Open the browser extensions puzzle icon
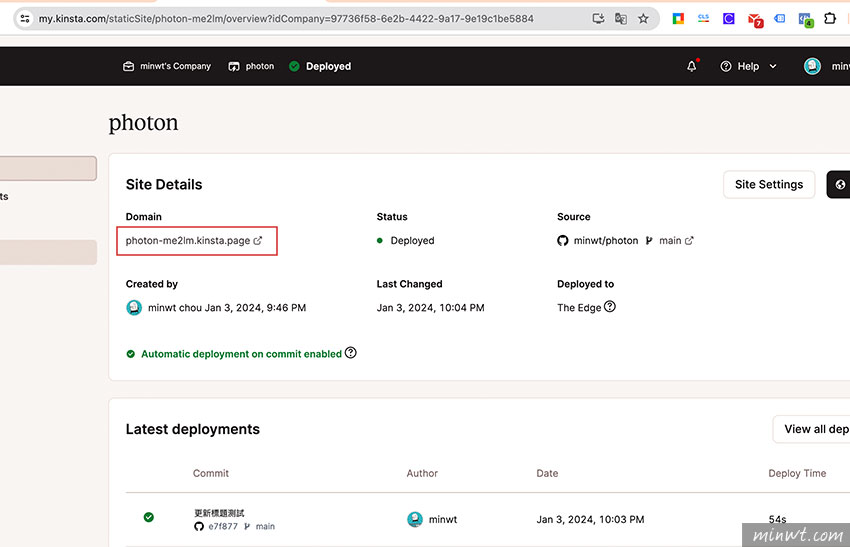Screen dimensions: 850x547 click(x=829, y=19)
